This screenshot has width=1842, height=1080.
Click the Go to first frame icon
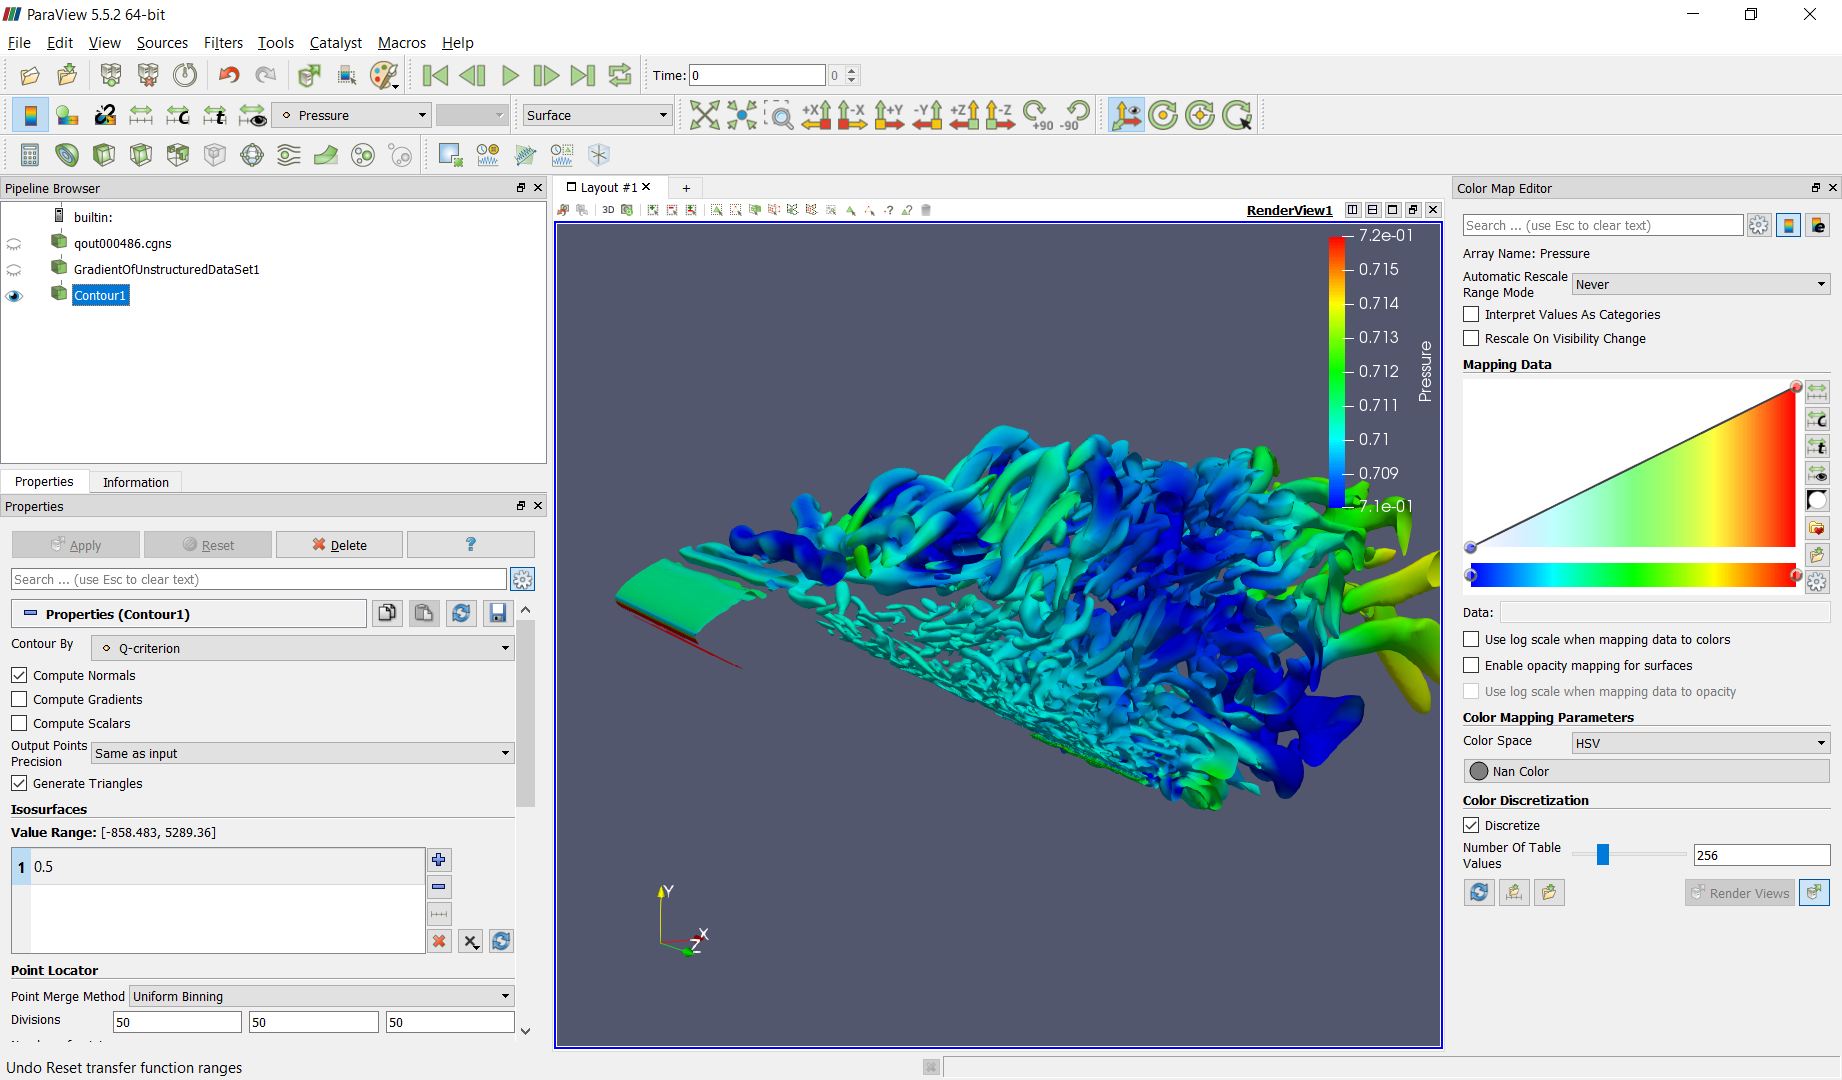coord(435,75)
